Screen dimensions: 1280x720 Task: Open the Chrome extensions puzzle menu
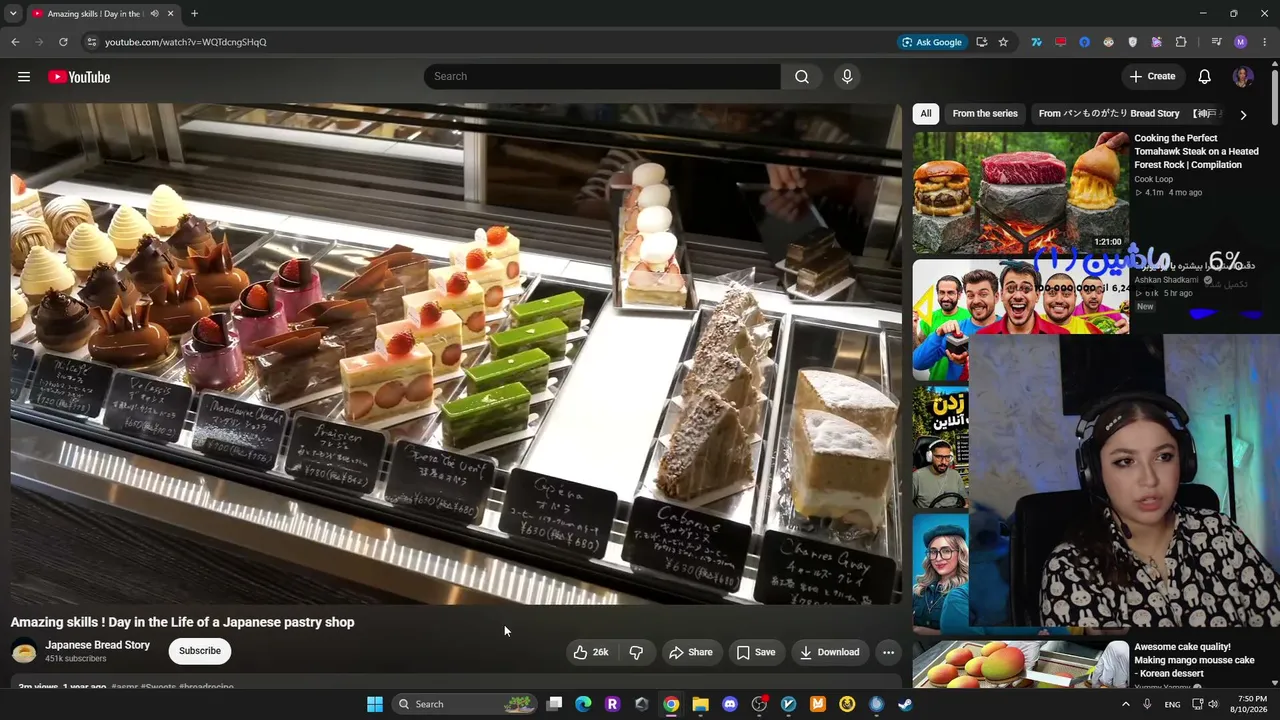(x=1181, y=42)
